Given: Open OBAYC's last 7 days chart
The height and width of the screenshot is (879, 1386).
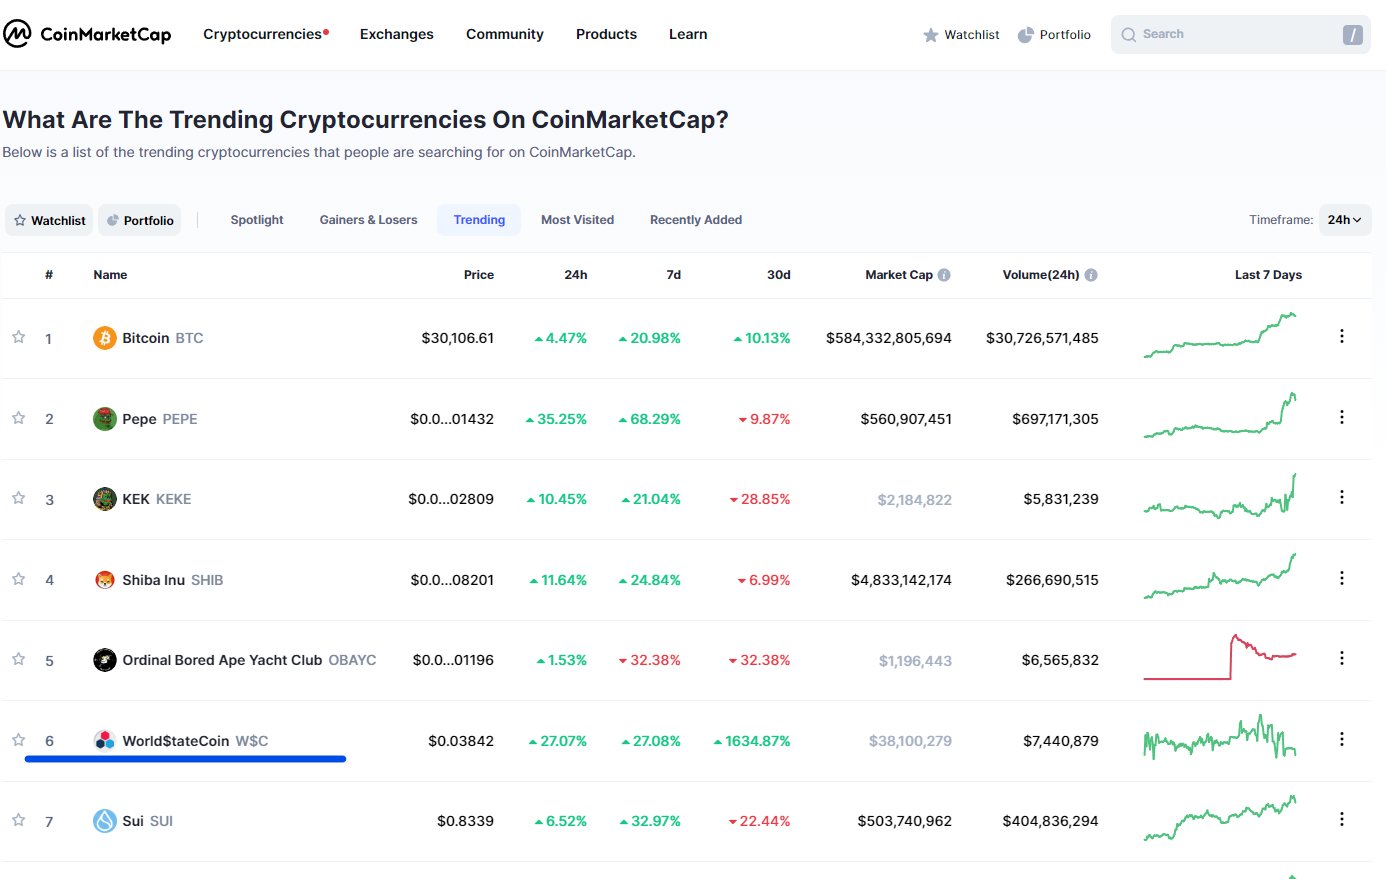Looking at the screenshot, I should 1220,657.
